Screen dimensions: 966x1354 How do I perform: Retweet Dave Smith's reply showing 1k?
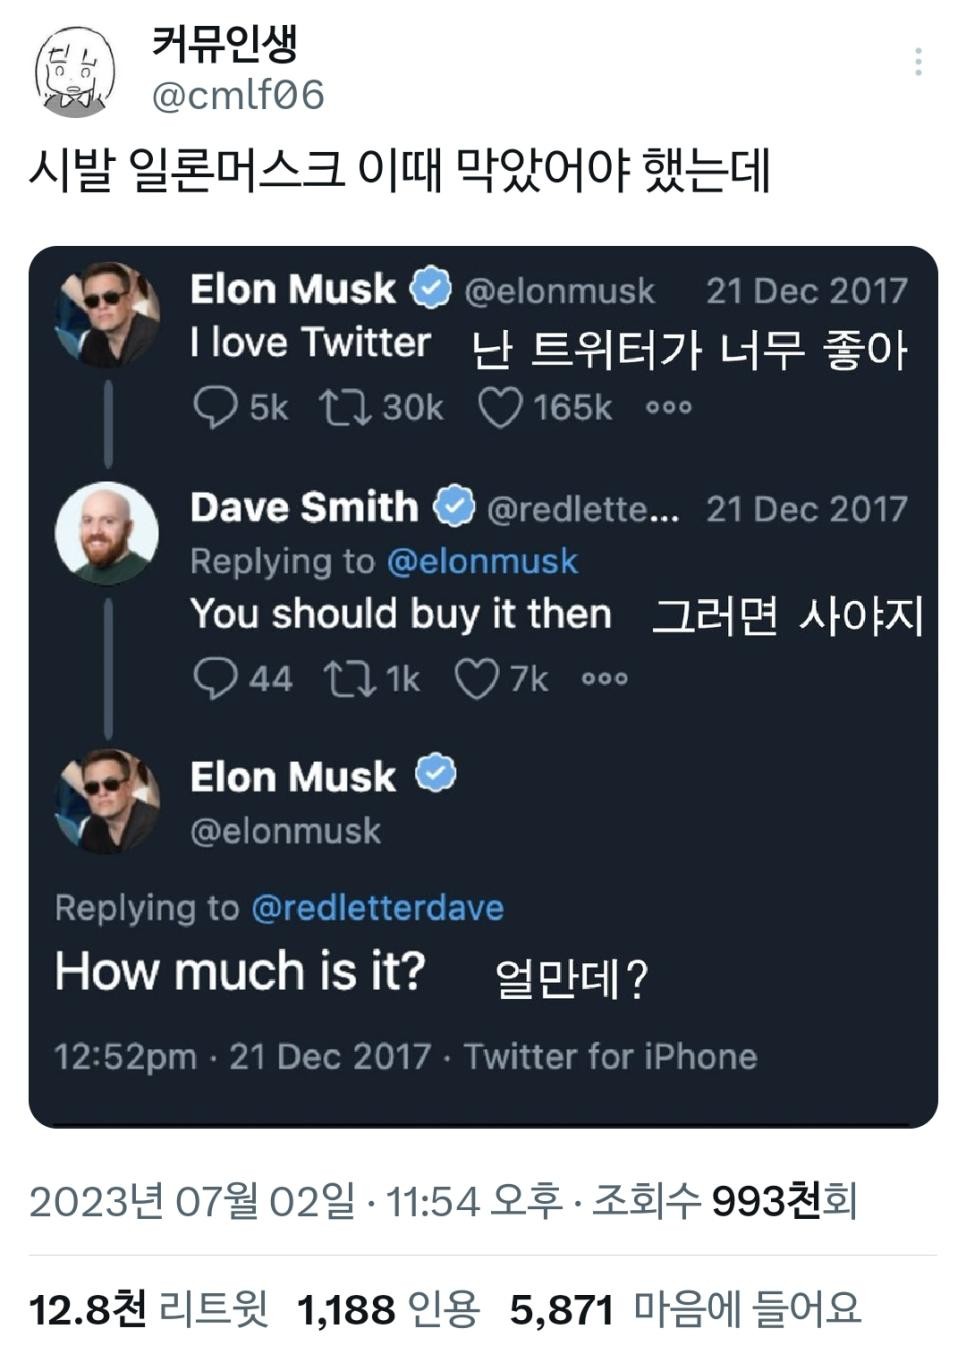click(x=349, y=679)
